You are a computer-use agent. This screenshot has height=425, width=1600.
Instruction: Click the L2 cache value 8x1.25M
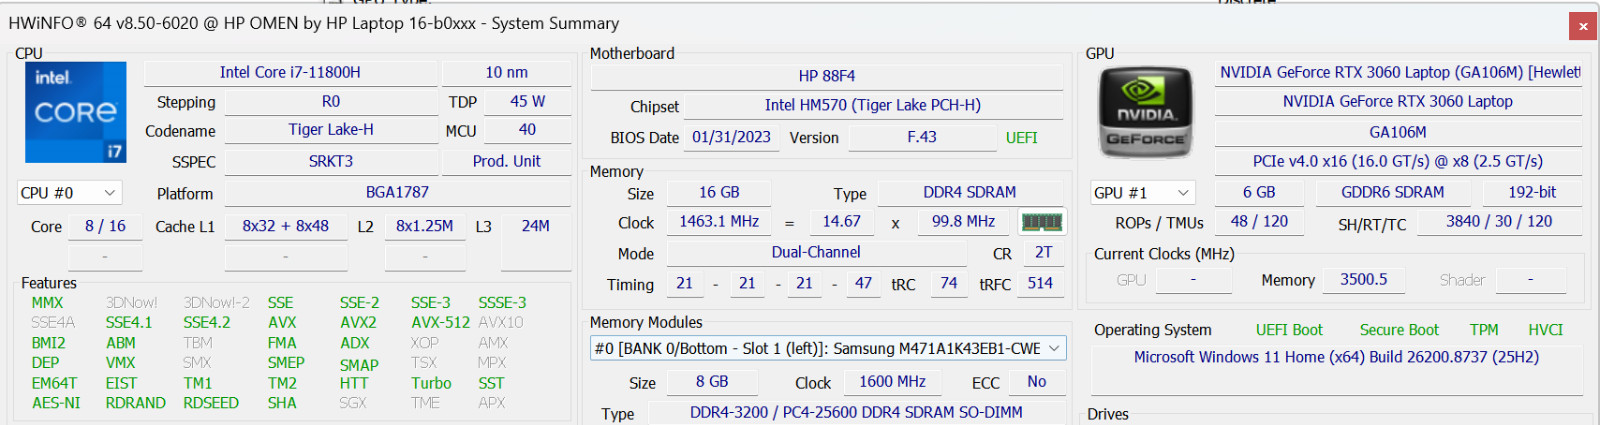tap(425, 226)
